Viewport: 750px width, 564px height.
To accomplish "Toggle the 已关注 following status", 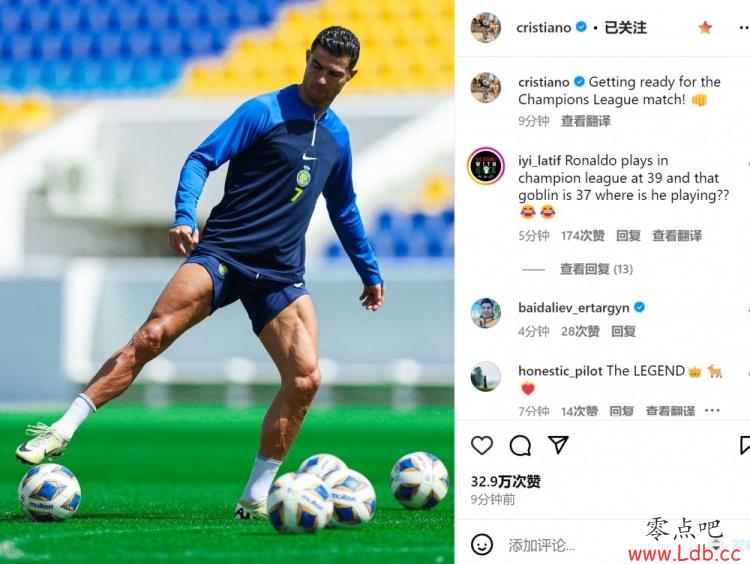I will [x=625, y=28].
